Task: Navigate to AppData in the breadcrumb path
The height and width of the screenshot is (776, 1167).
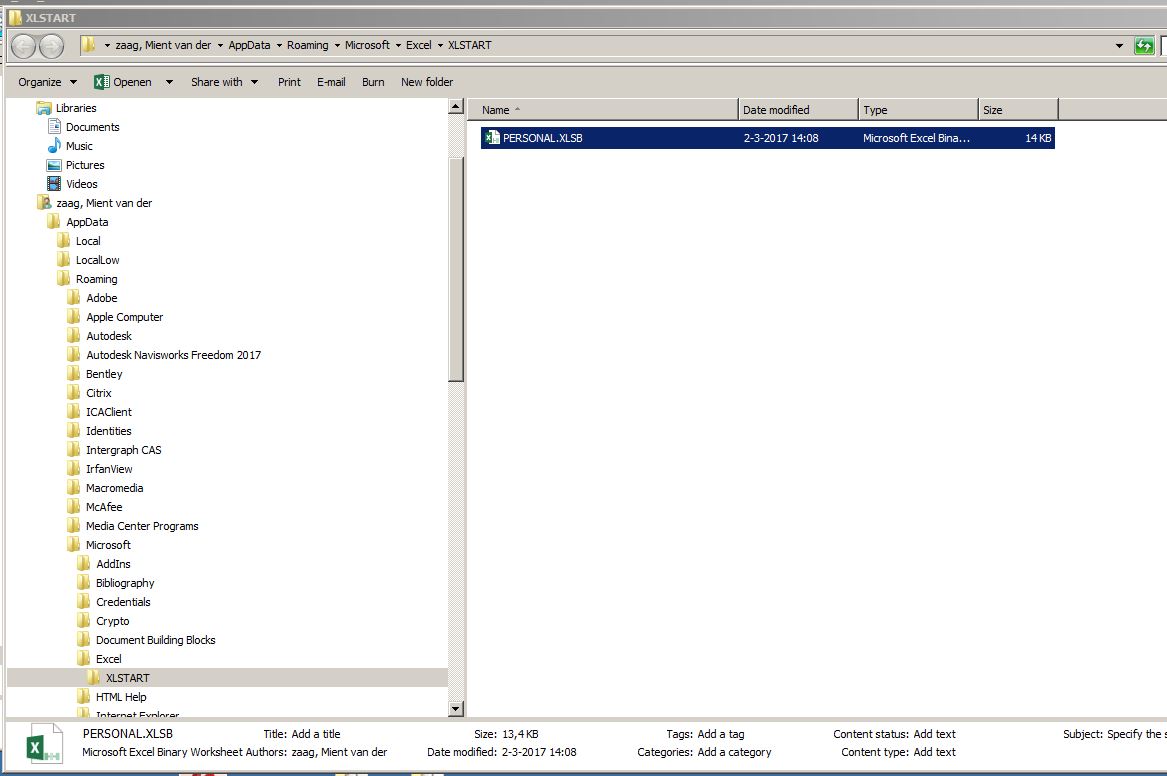Action: [249, 45]
